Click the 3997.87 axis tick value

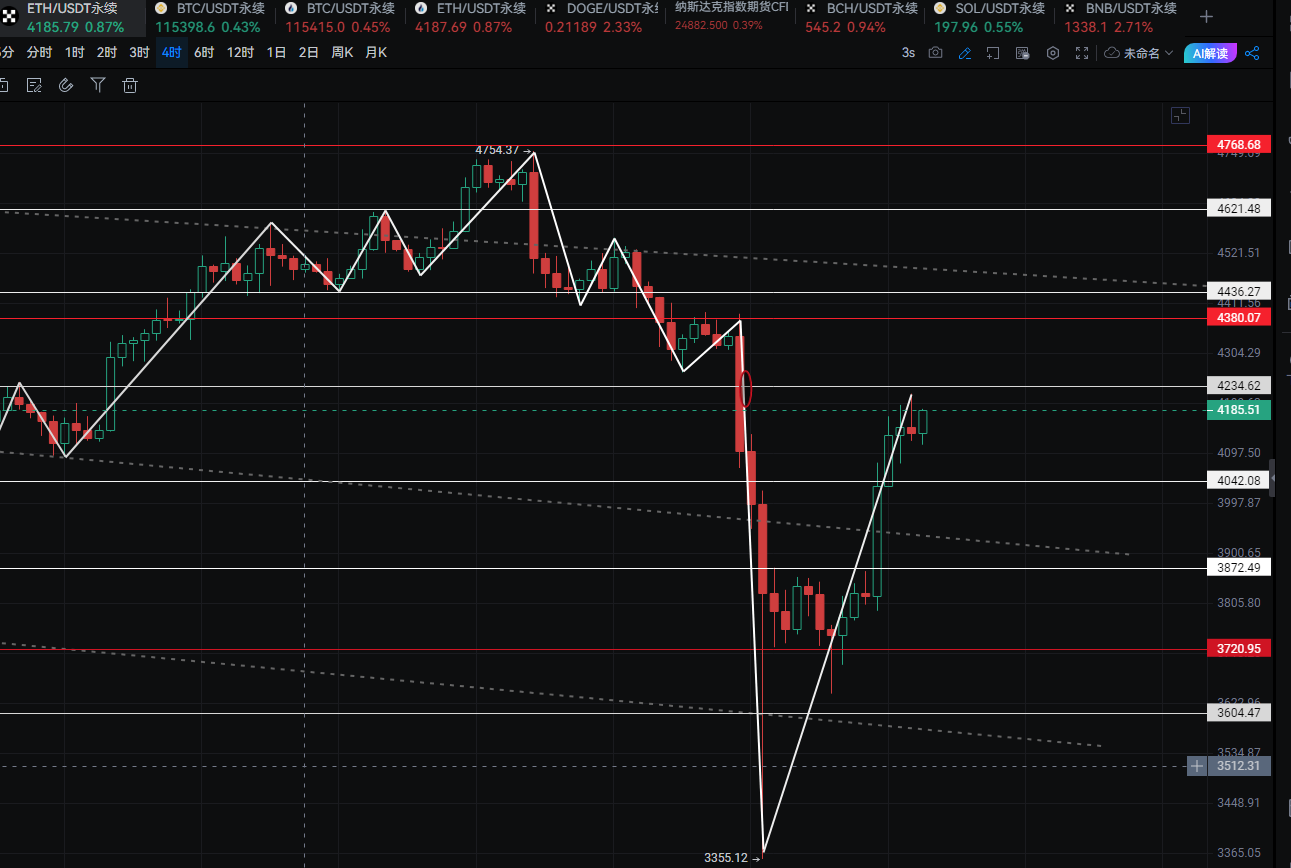tap(1238, 503)
